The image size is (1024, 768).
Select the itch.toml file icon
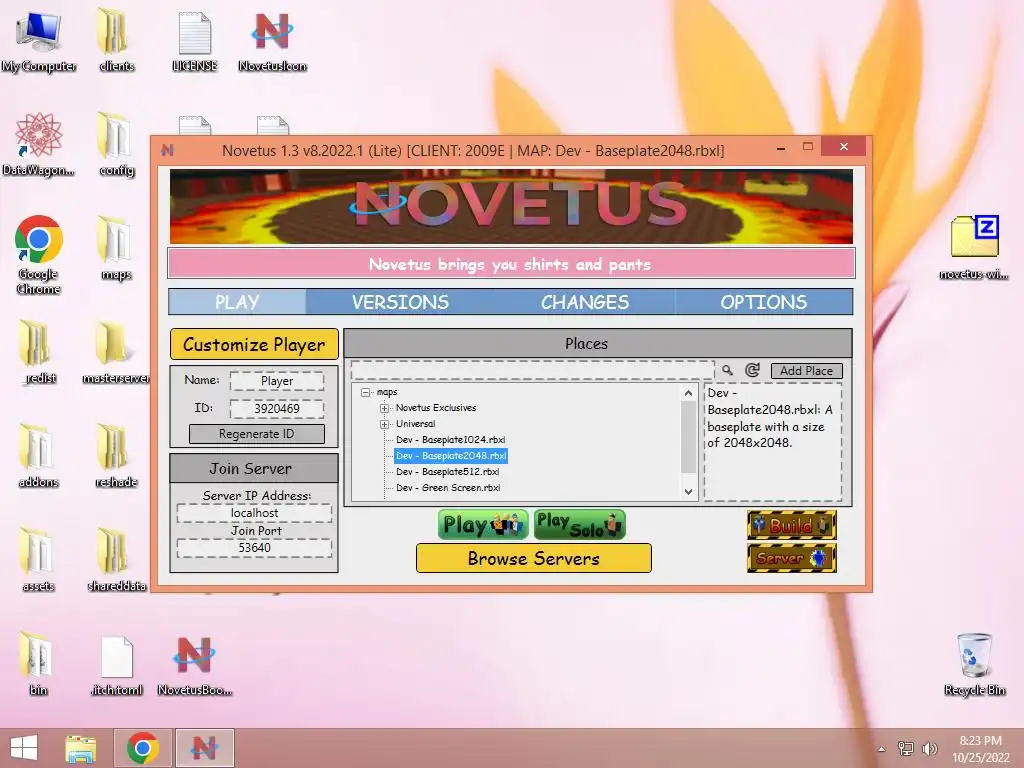(116, 664)
